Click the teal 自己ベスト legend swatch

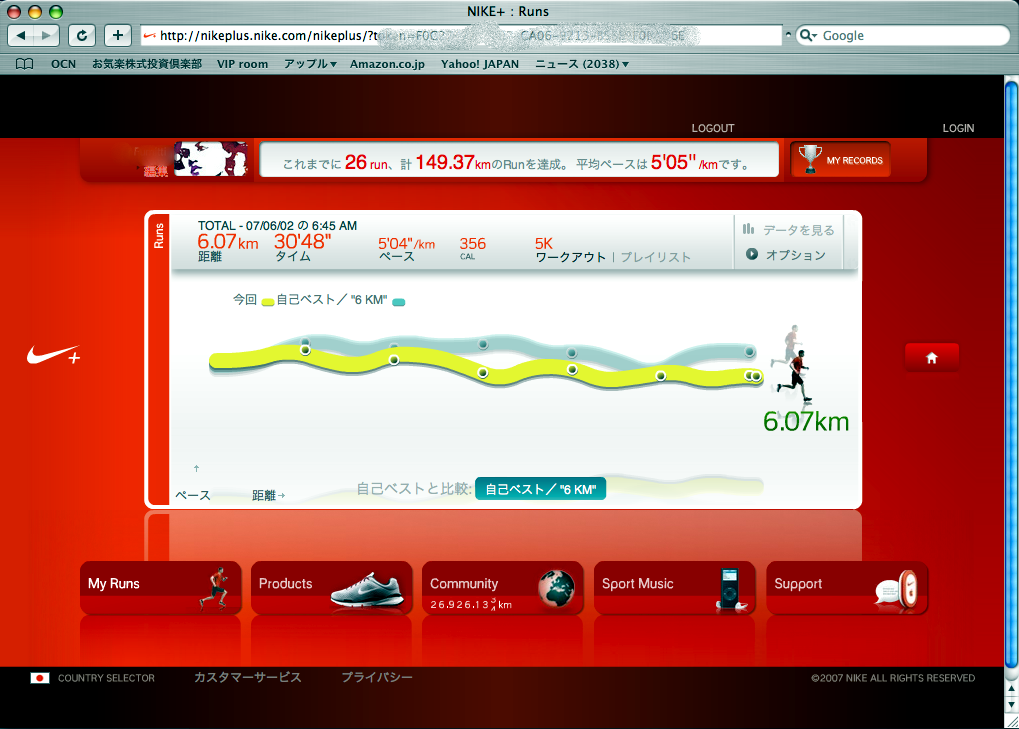pyautogui.click(x=399, y=301)
